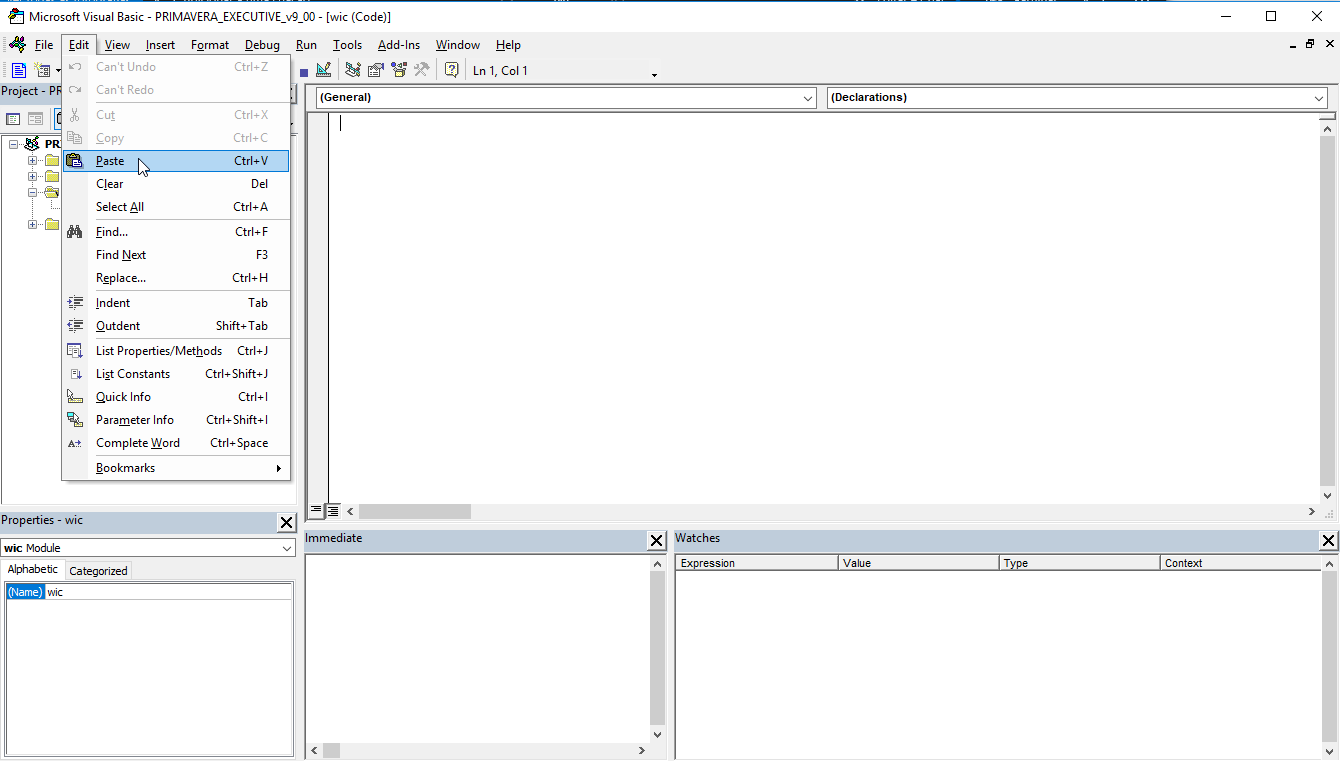
Task: Switch to Procedure View toggle button
Action: pos(316,511)
